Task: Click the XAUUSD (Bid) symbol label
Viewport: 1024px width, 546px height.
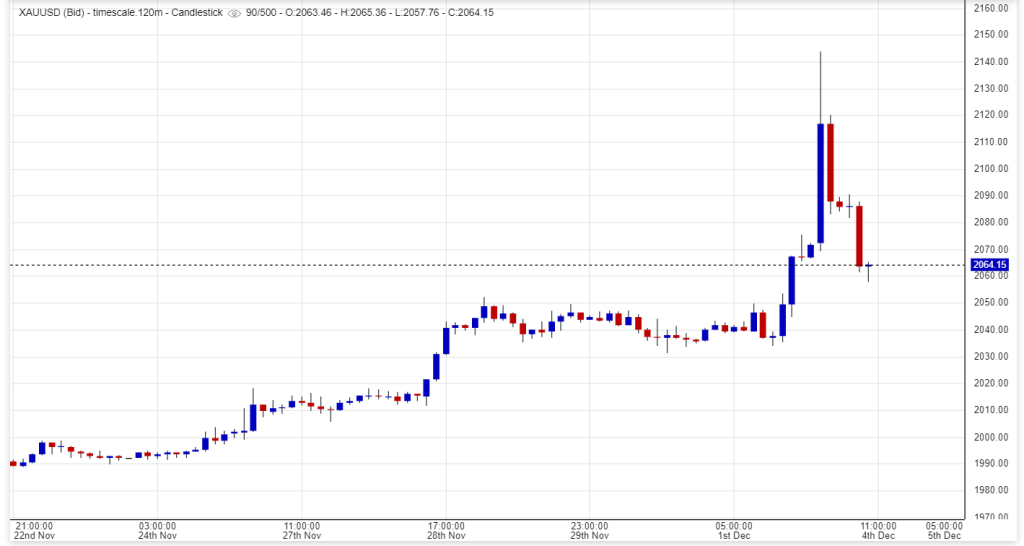Action: (x=52, y=13)
